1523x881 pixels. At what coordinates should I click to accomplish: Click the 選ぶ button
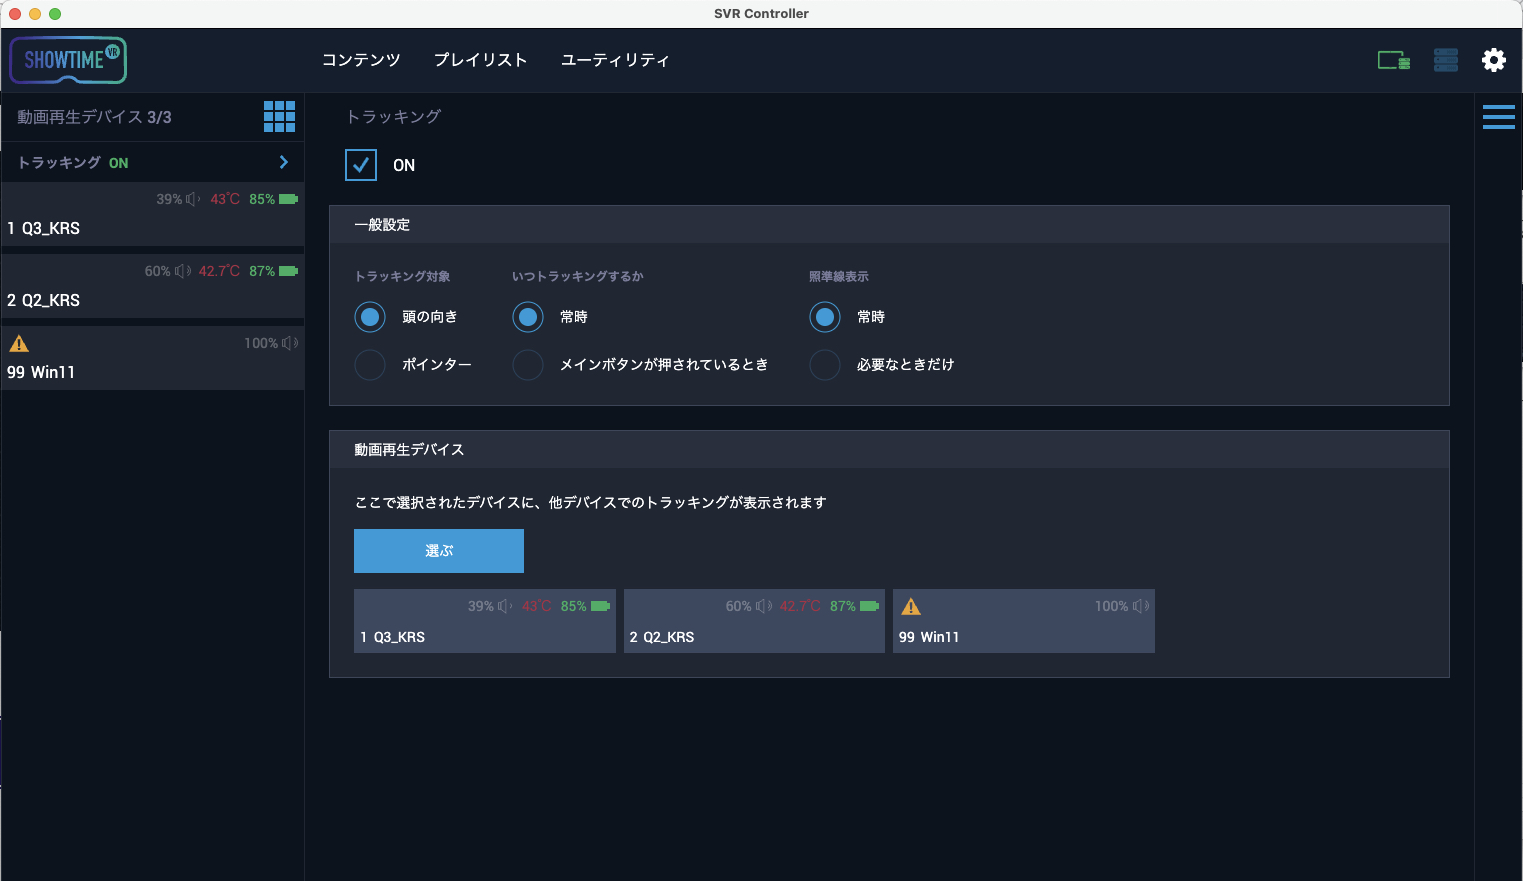tap(439, 551)
